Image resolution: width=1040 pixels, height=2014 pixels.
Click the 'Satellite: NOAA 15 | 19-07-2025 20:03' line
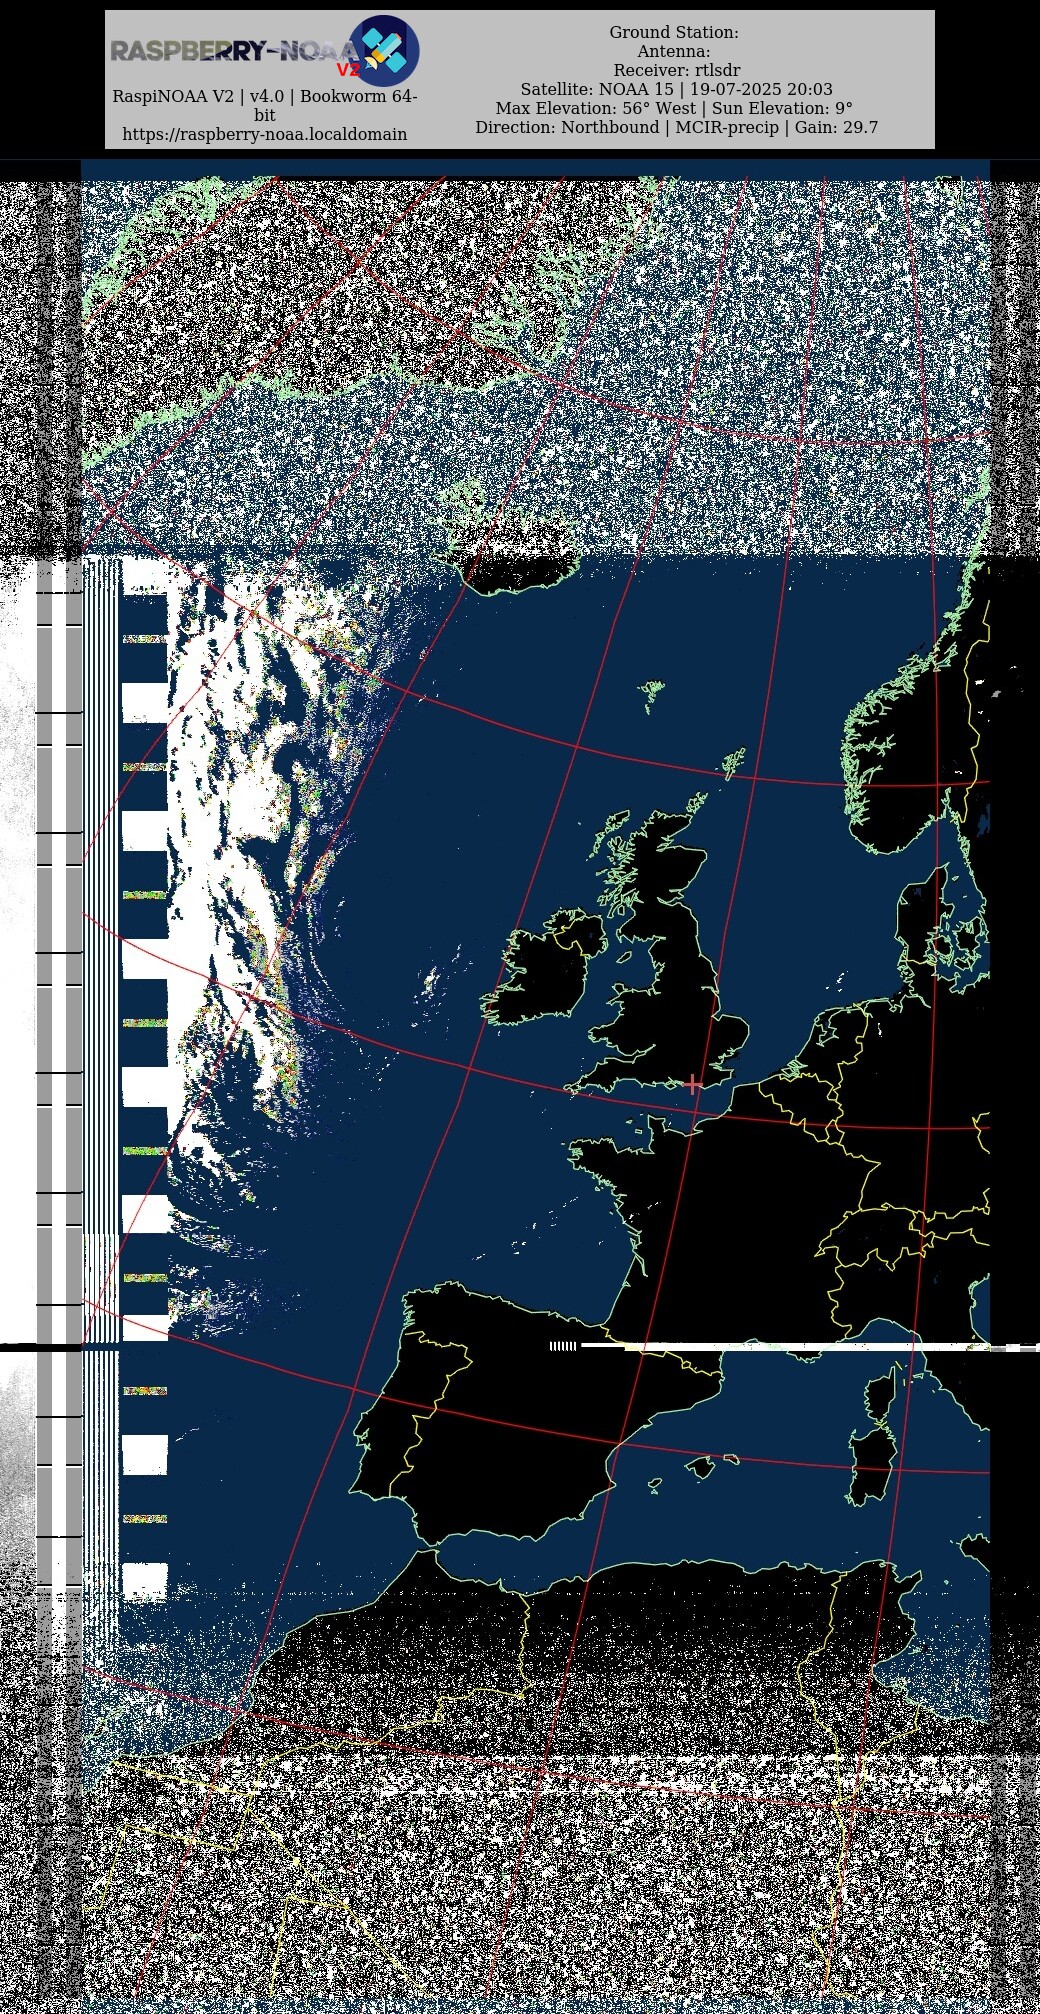coord(677,90)
